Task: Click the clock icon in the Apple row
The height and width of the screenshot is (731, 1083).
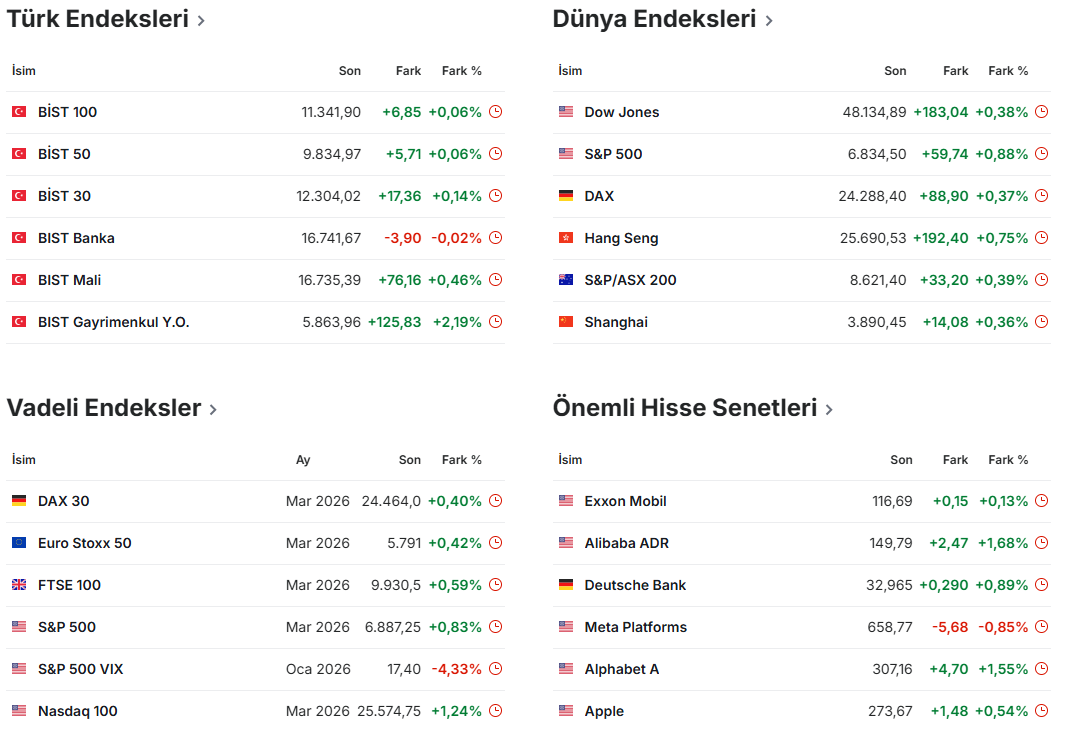Action: [x=1041, y=711]
